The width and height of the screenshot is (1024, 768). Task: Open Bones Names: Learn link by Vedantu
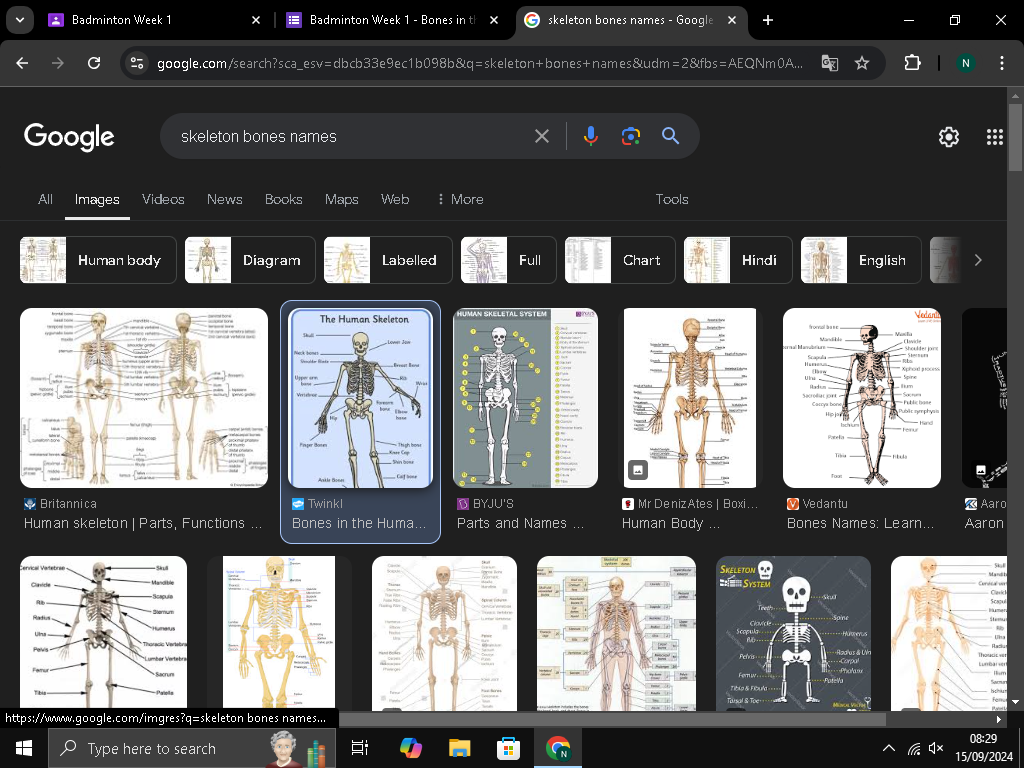(861, 523)
